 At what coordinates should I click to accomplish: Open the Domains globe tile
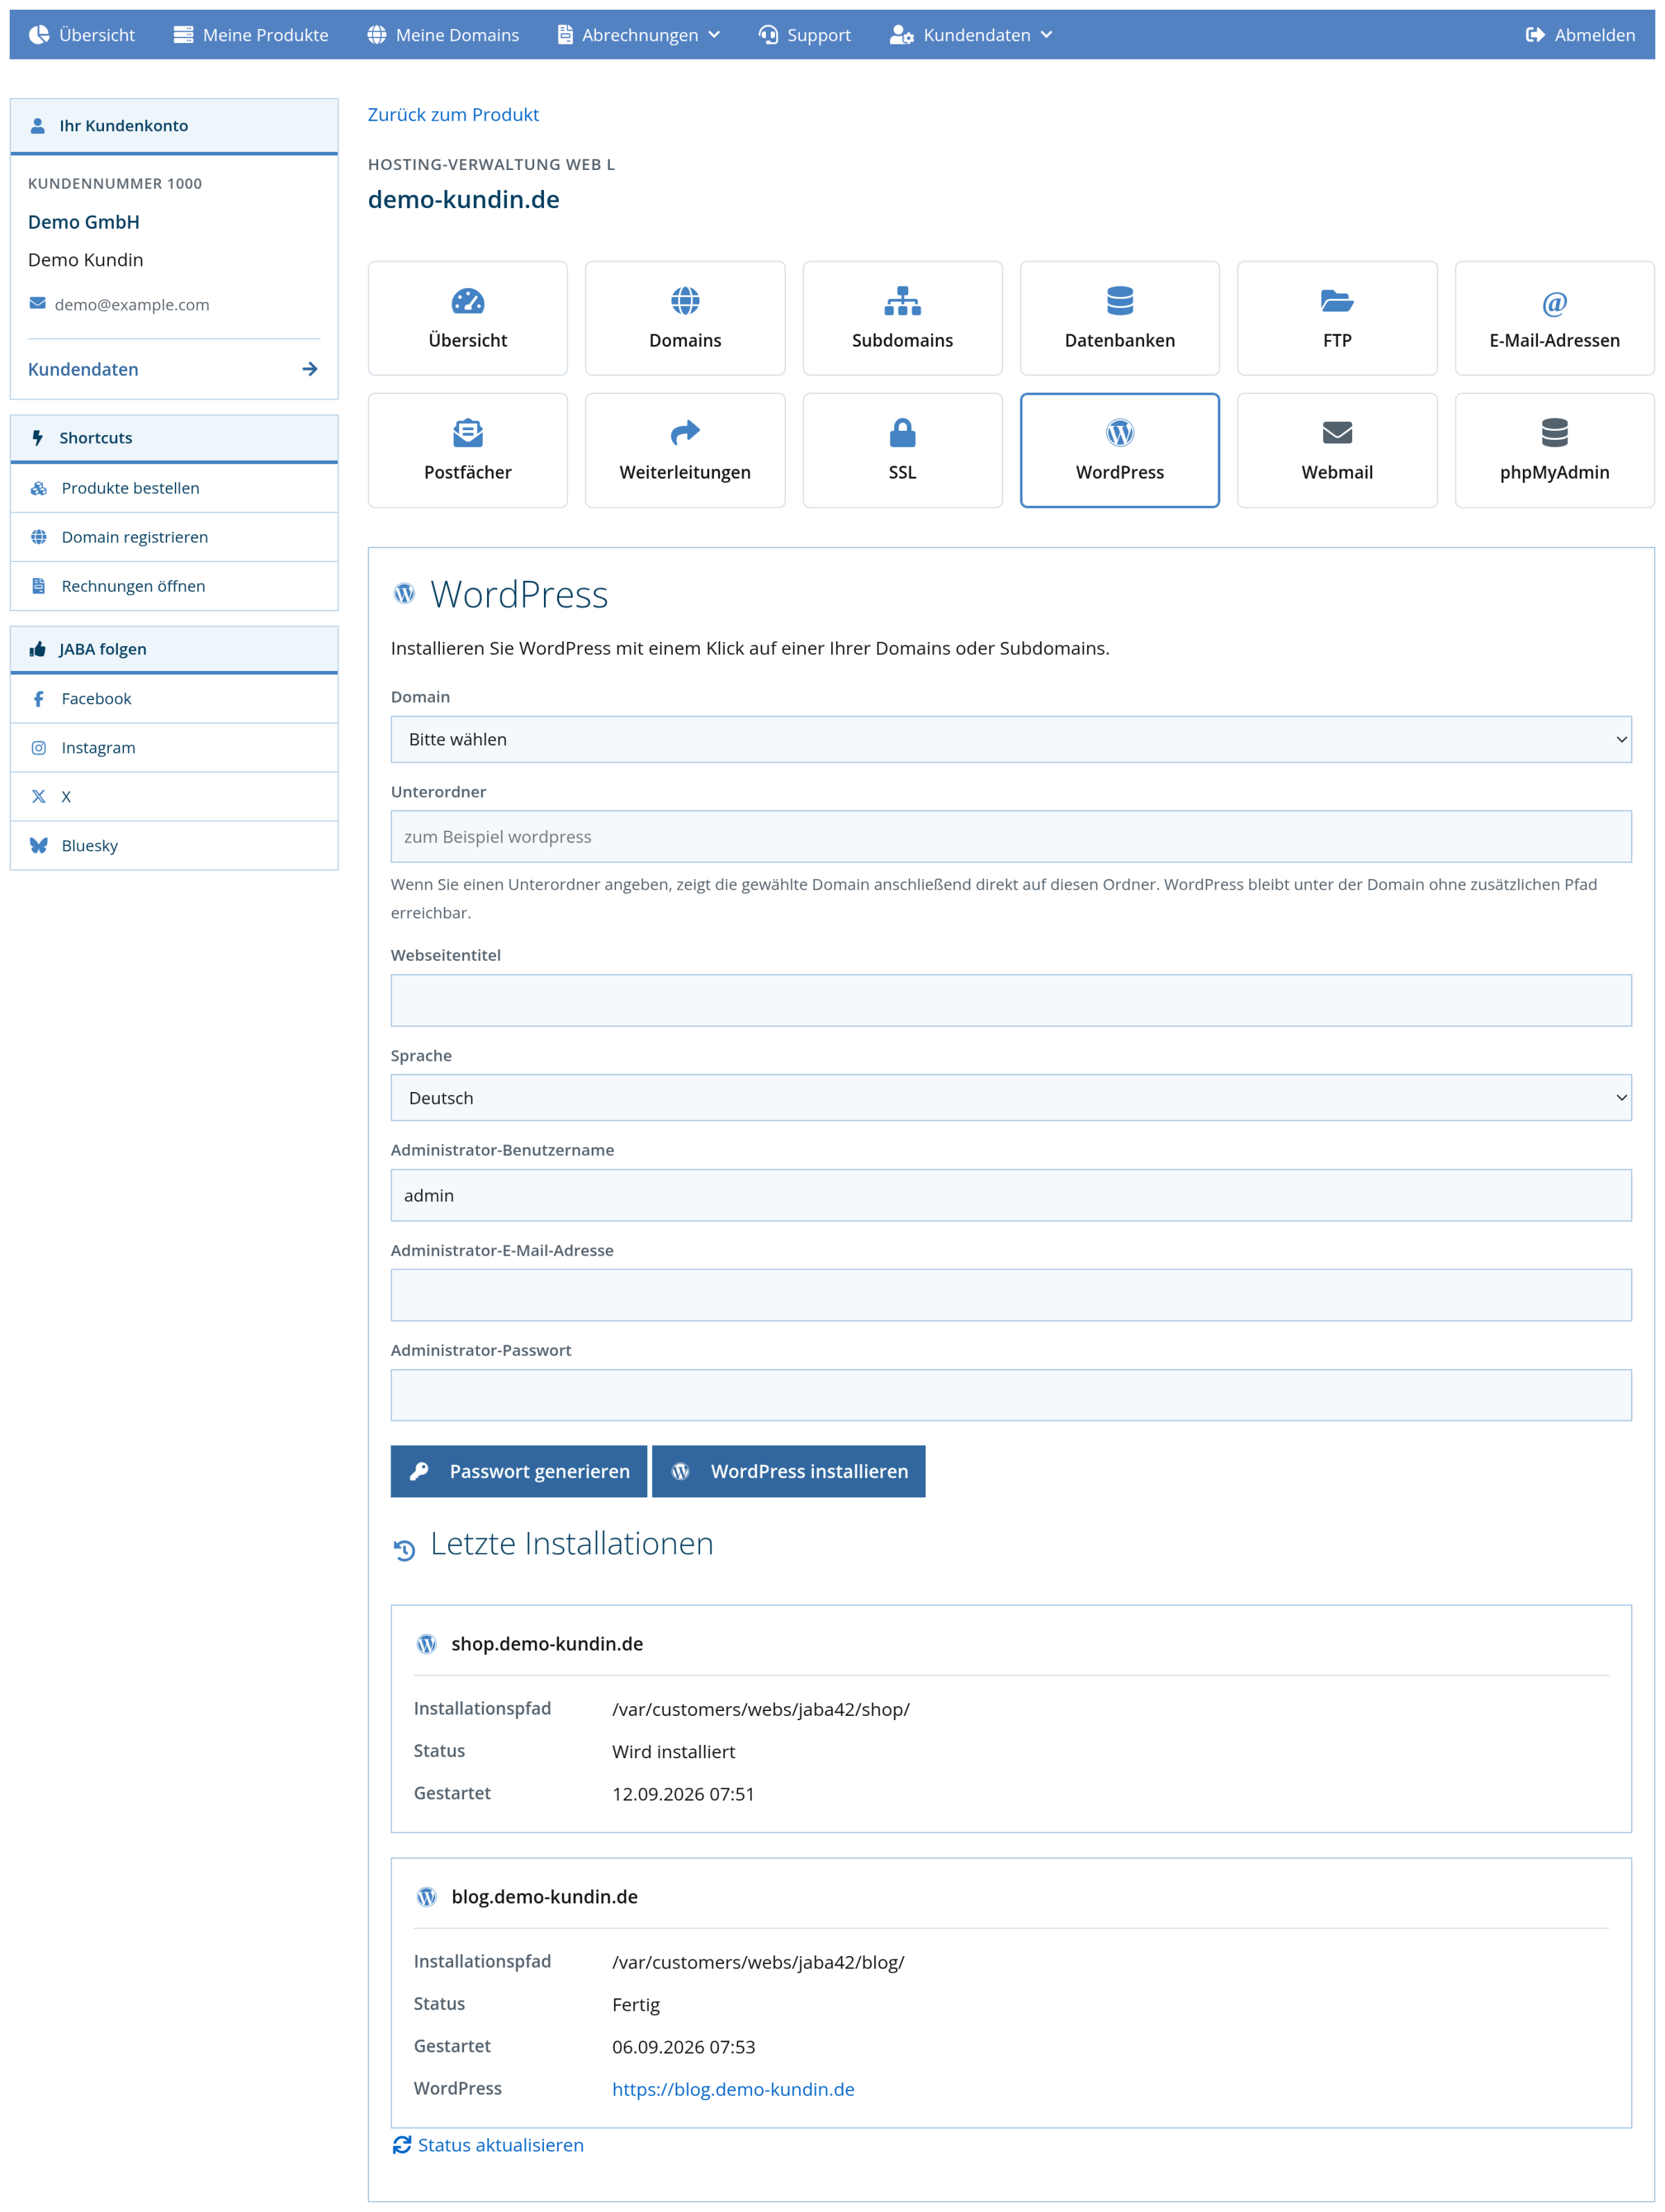(x=685, y=318)
